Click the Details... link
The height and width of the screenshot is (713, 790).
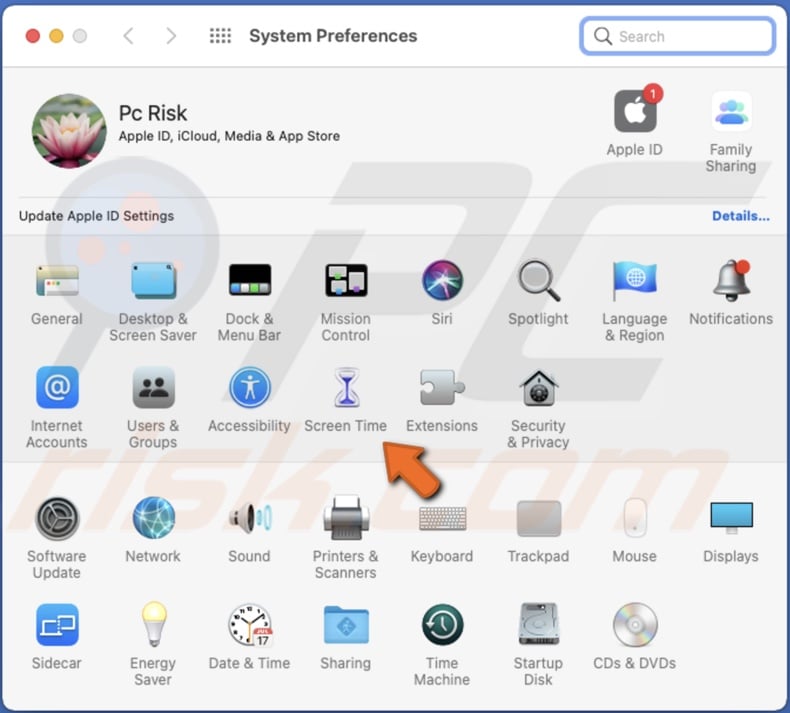(741, 216)
